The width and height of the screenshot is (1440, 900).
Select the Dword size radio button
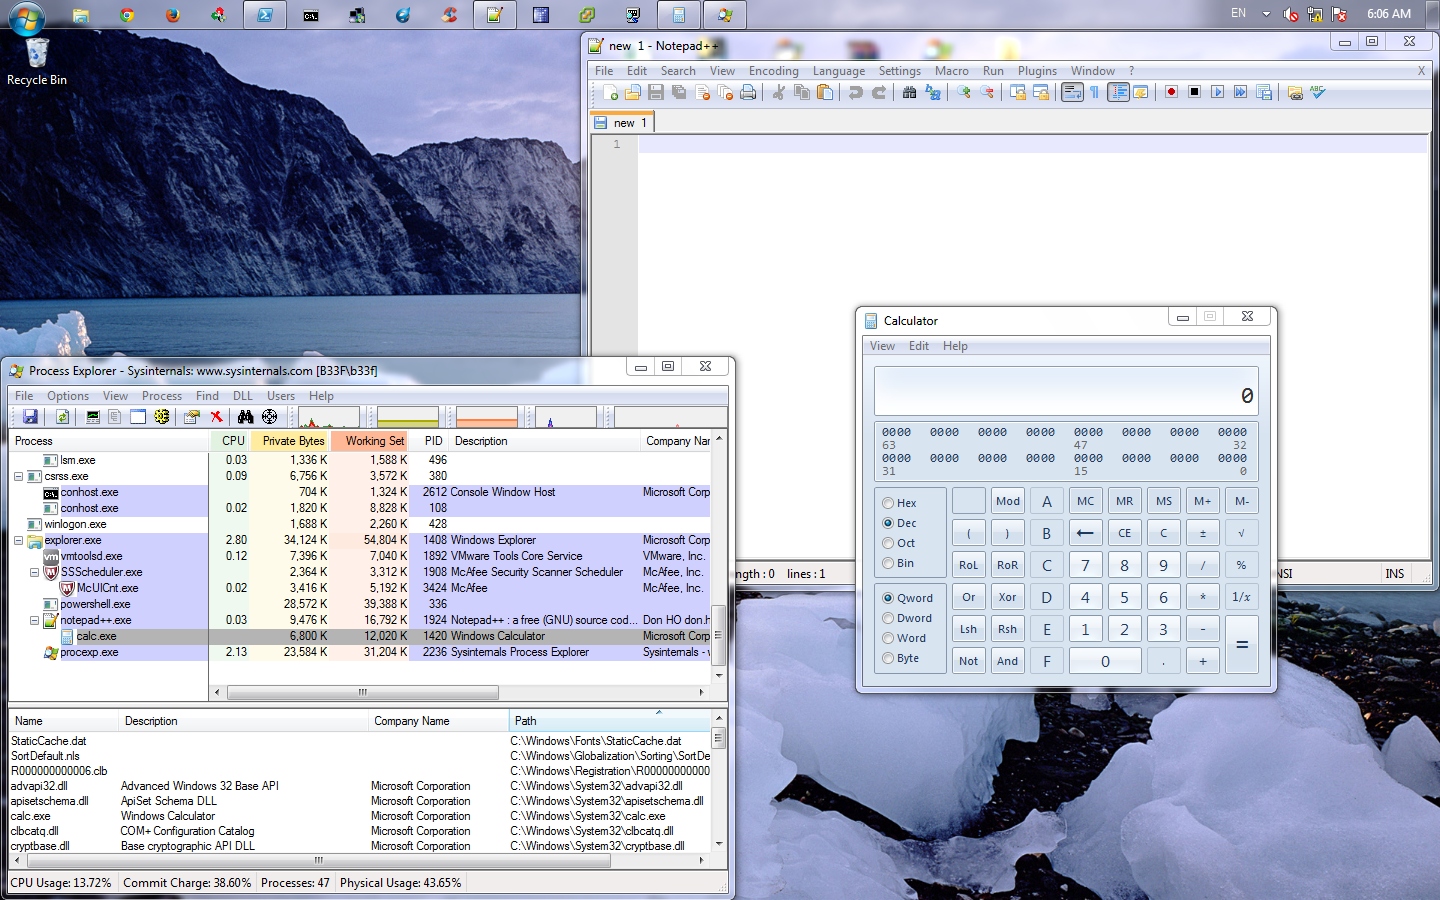pos(888,618)
